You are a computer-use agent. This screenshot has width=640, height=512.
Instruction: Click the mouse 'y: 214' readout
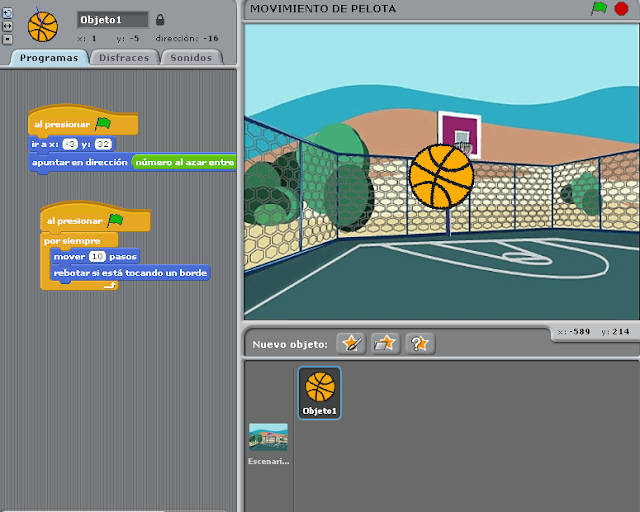(615, 332)
